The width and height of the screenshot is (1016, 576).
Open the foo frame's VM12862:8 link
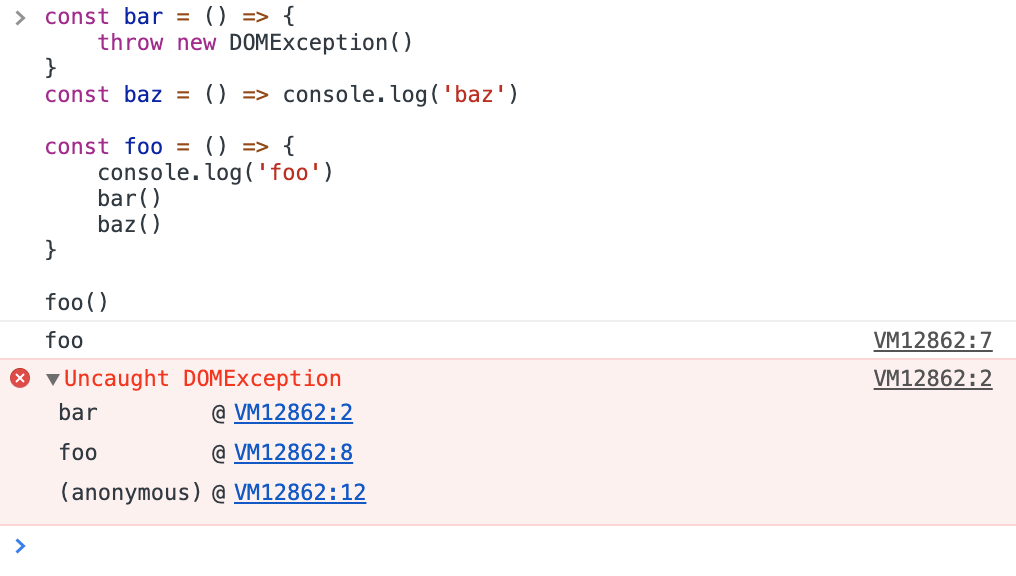pos(293,453)
